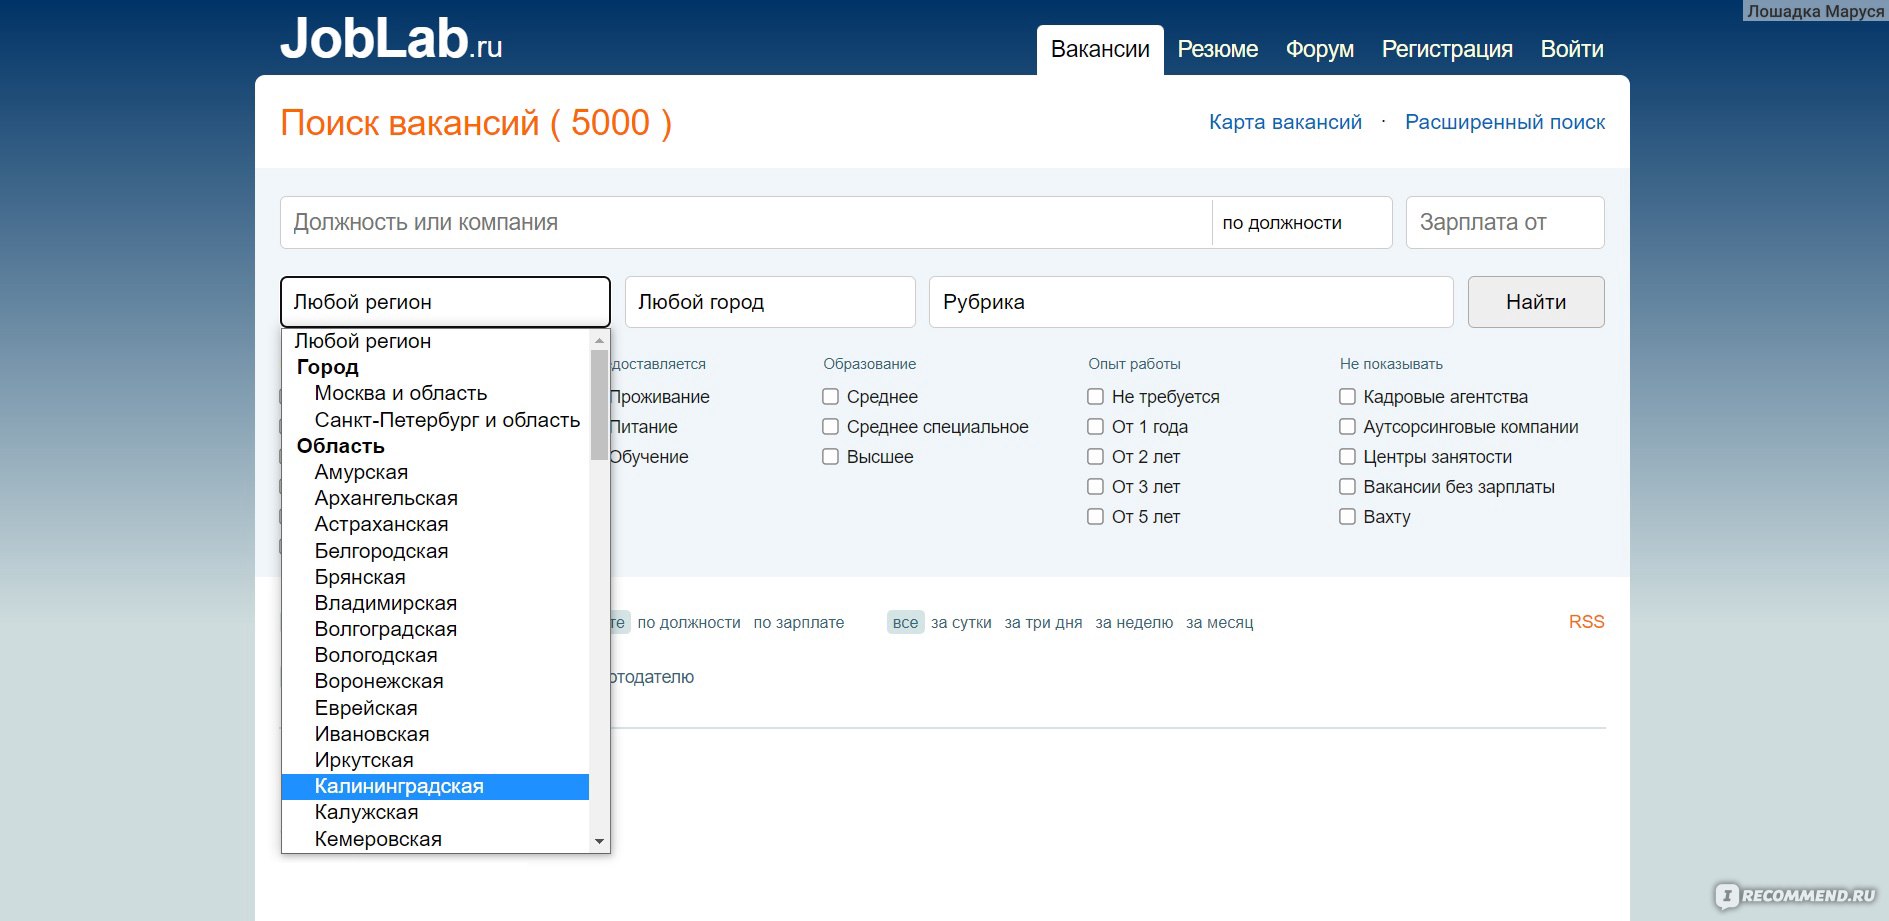Check 'От 1 года' experience
The height and width of the screenshot is (921, 1889).
coord(1096,427)
